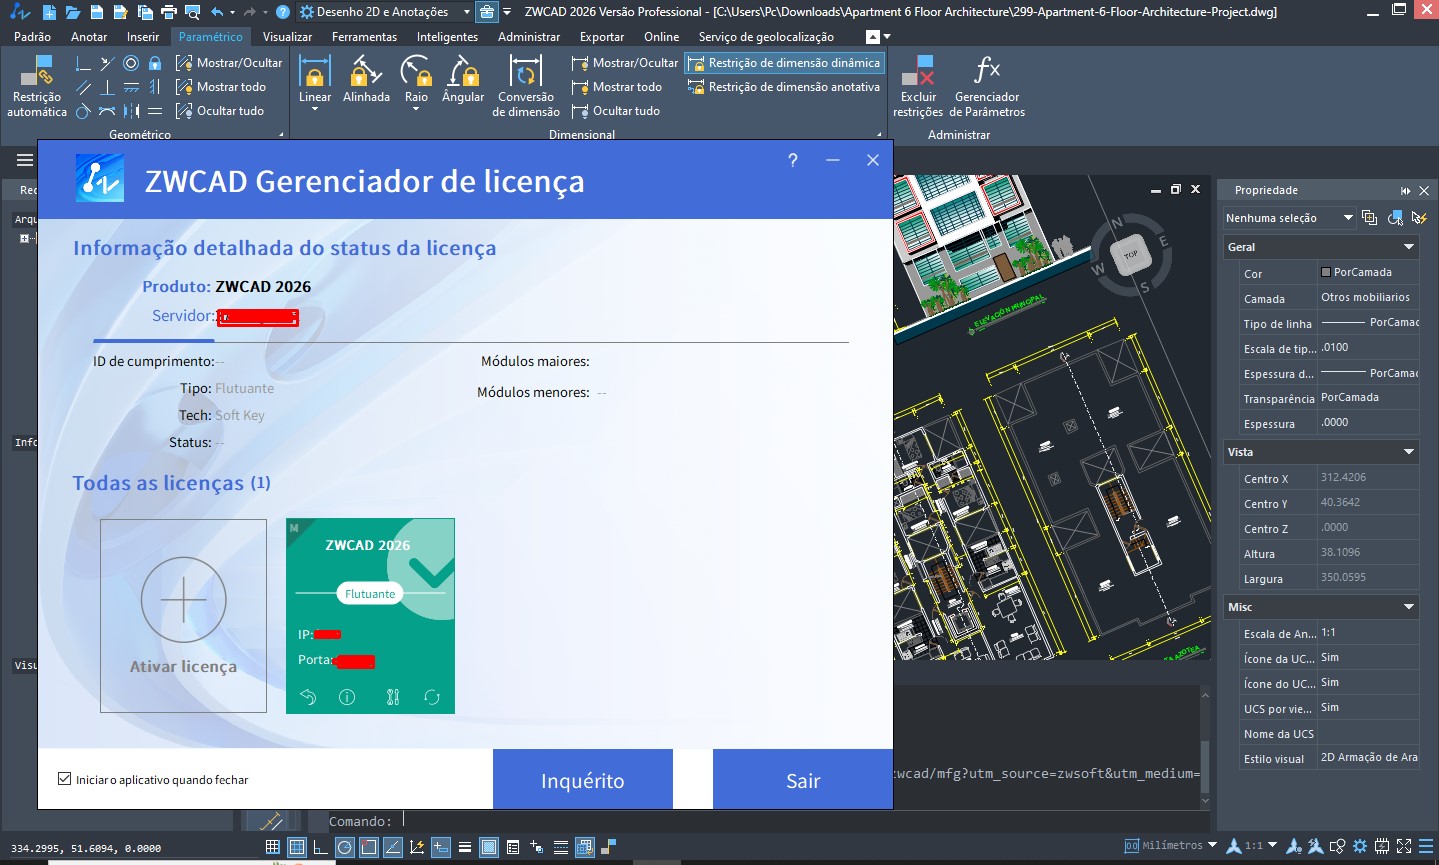1439x865 pixels.
Task: Click the quick select icon in Propriedade panel
Action: pyautogui.click(x=1418, y=218)
